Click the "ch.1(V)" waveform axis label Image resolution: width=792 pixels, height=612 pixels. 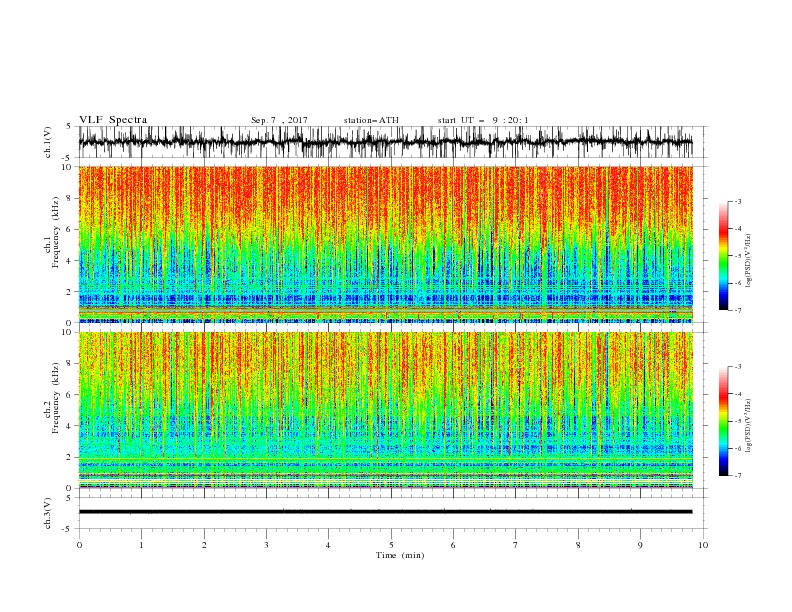coord(48,142)
